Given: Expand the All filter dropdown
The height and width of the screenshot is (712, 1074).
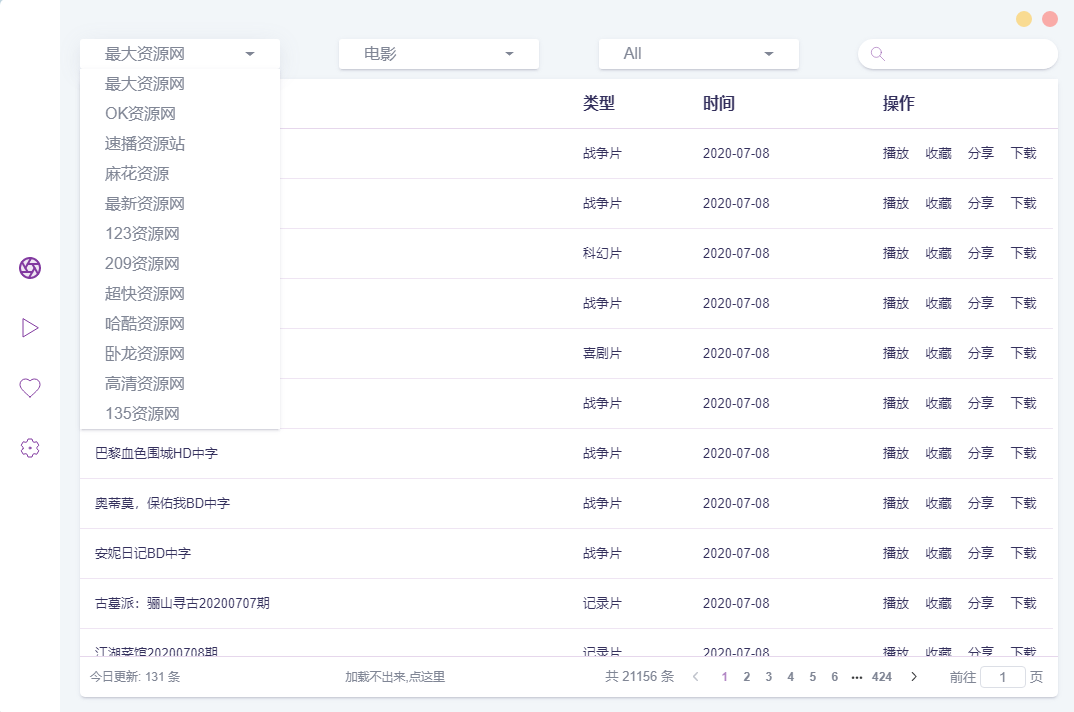Looking at the screenshot, I should tap(698, 54).
